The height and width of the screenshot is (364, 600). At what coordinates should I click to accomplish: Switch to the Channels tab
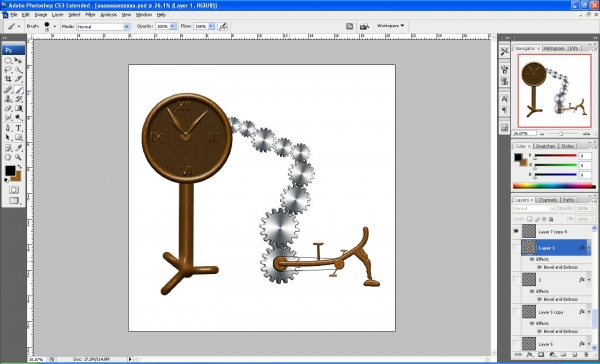[548, 200]
